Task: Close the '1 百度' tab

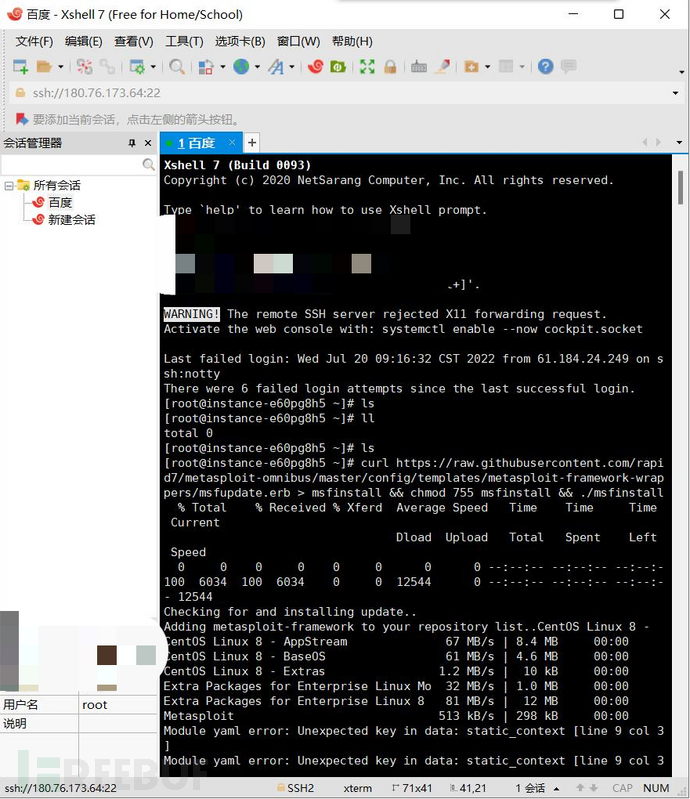Action: 232,143
